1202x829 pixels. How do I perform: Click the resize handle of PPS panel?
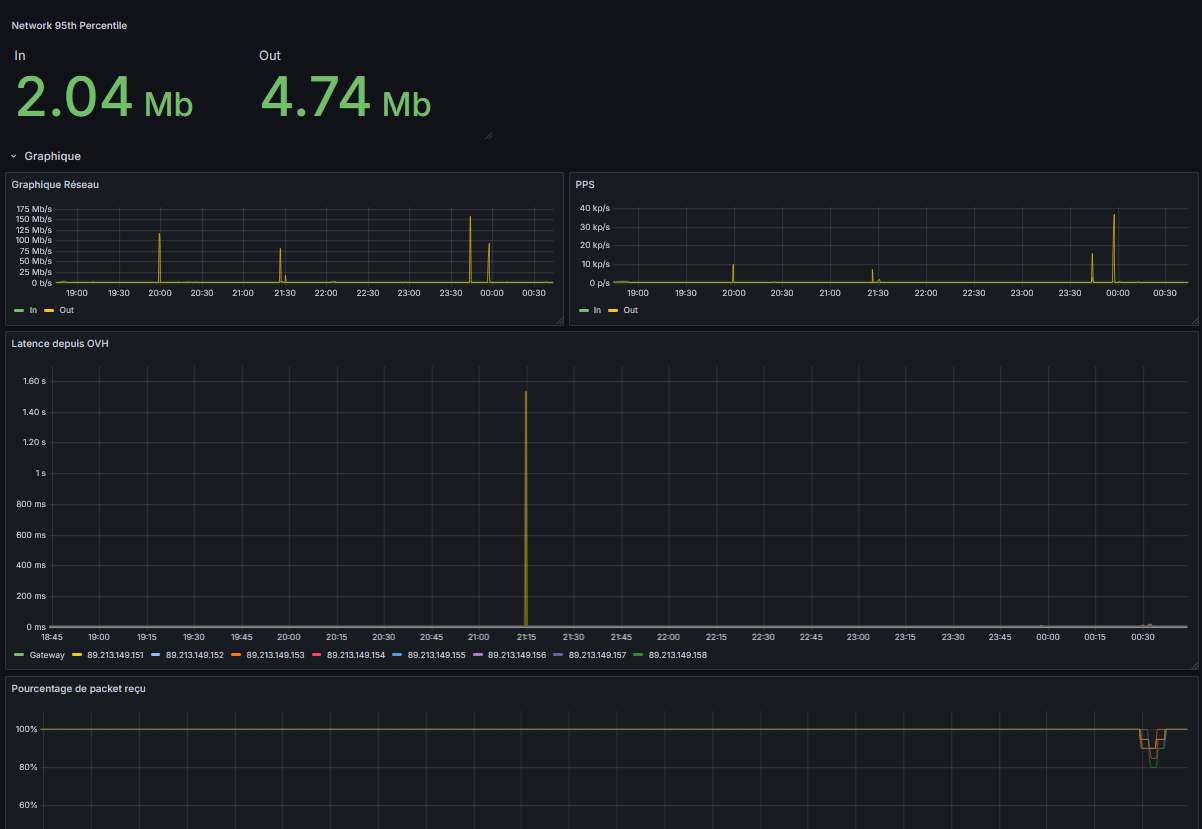(1193, 320)
